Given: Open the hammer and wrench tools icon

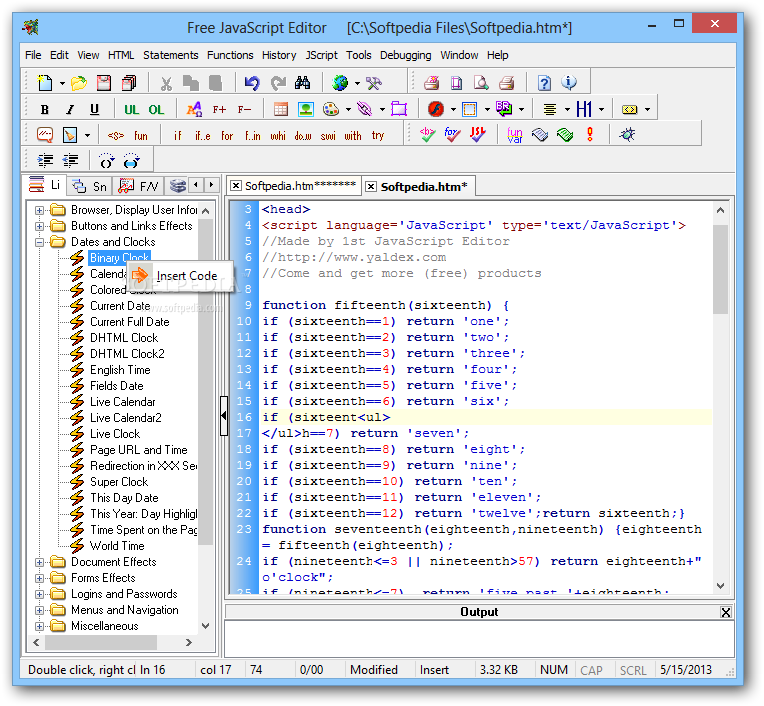Looking at the screenshot, I should point(374,84).
